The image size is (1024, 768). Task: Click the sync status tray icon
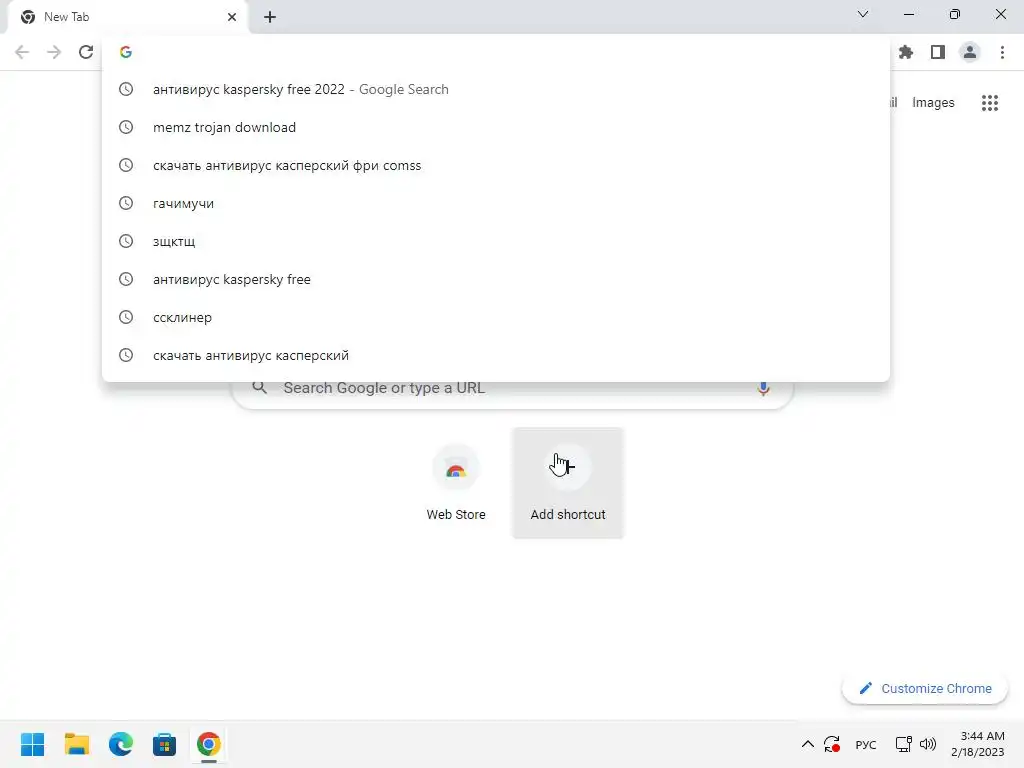click(x=832, y=744)
